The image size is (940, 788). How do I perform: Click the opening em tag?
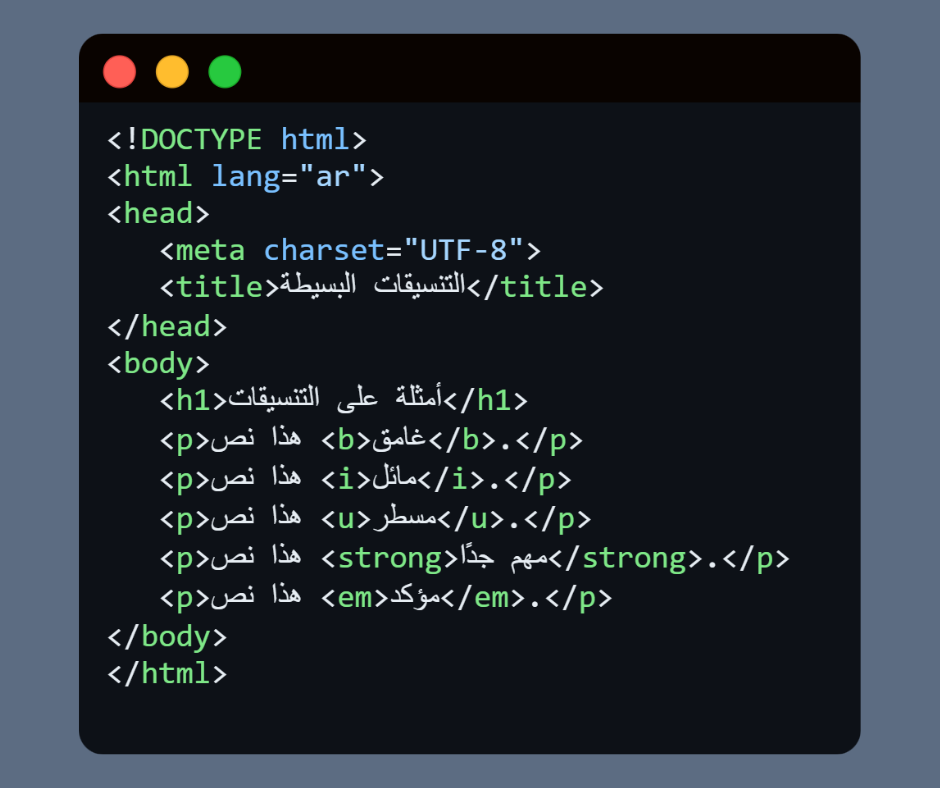(355, 598)
